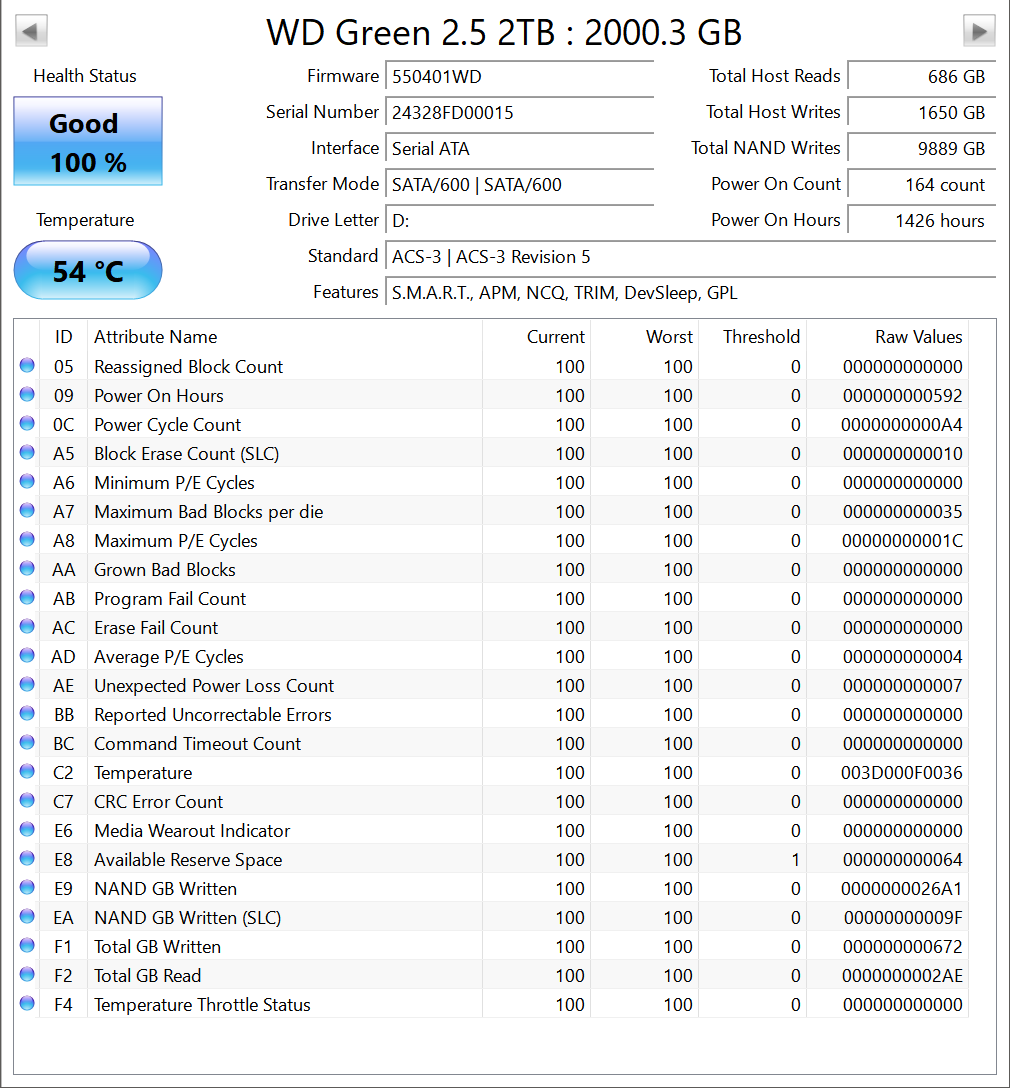1010x1088 pixels.
Task: Click status icon of CRC Error Count row
Action: pos(27,800)
